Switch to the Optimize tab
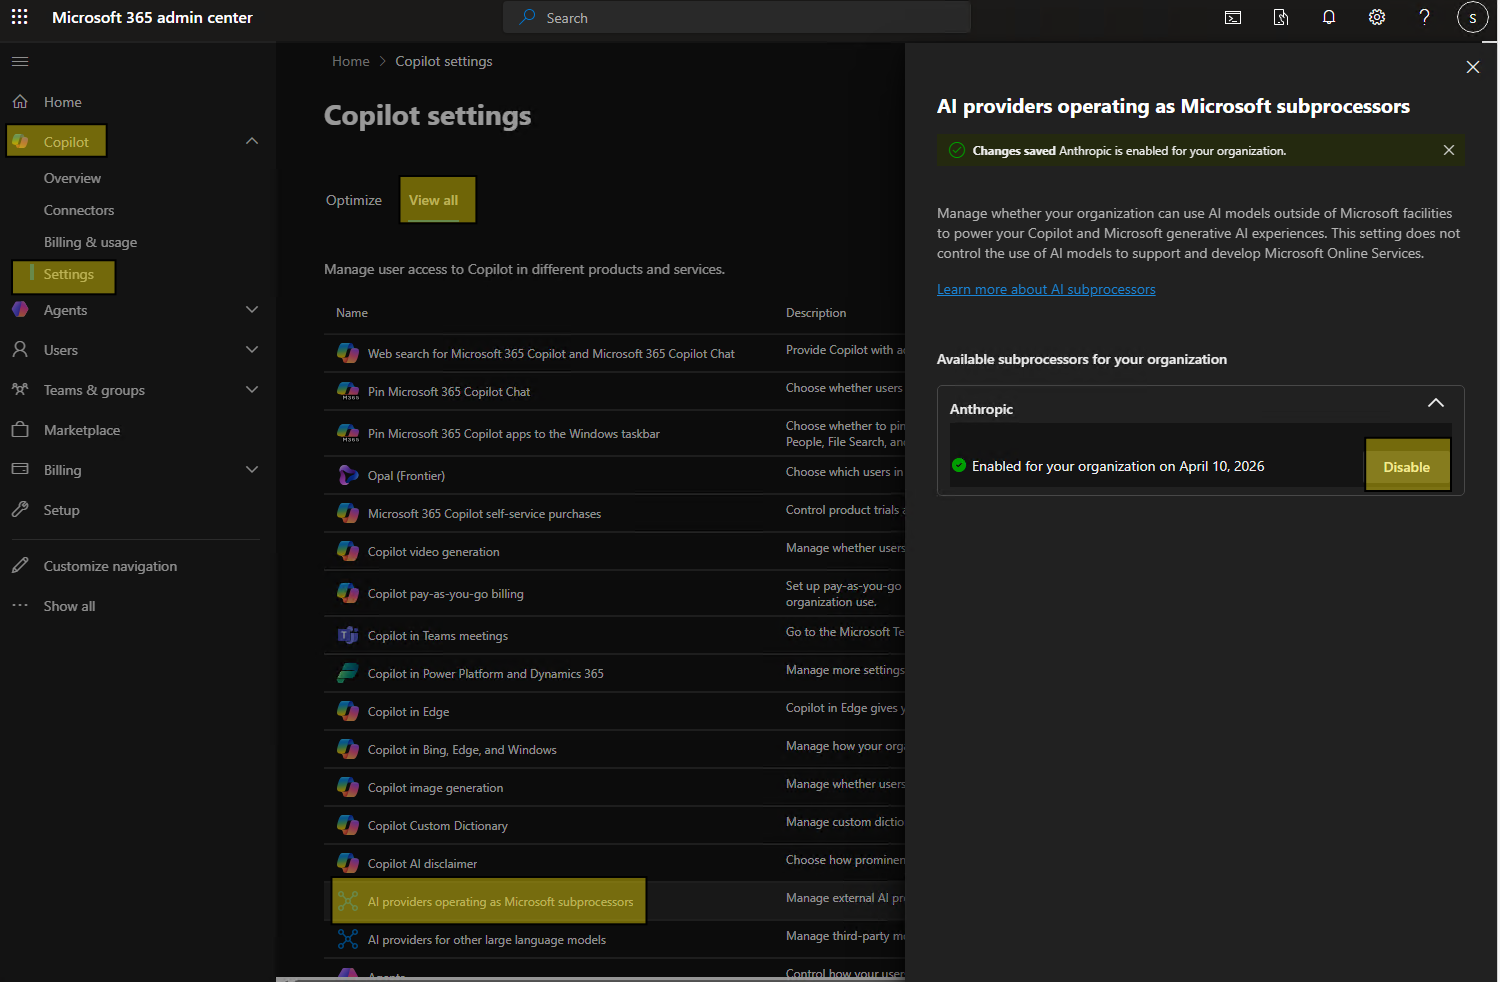 point(354,200)
